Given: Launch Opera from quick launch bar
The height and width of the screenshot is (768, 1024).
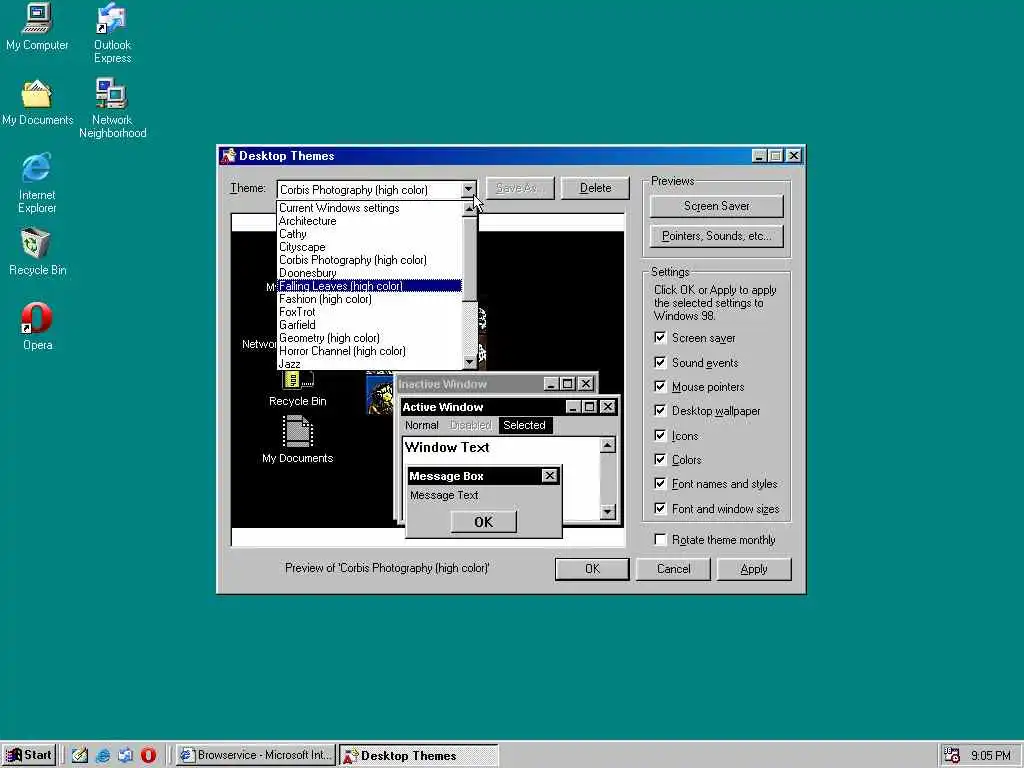Looking at the screenshot, I should pos(148,756).
